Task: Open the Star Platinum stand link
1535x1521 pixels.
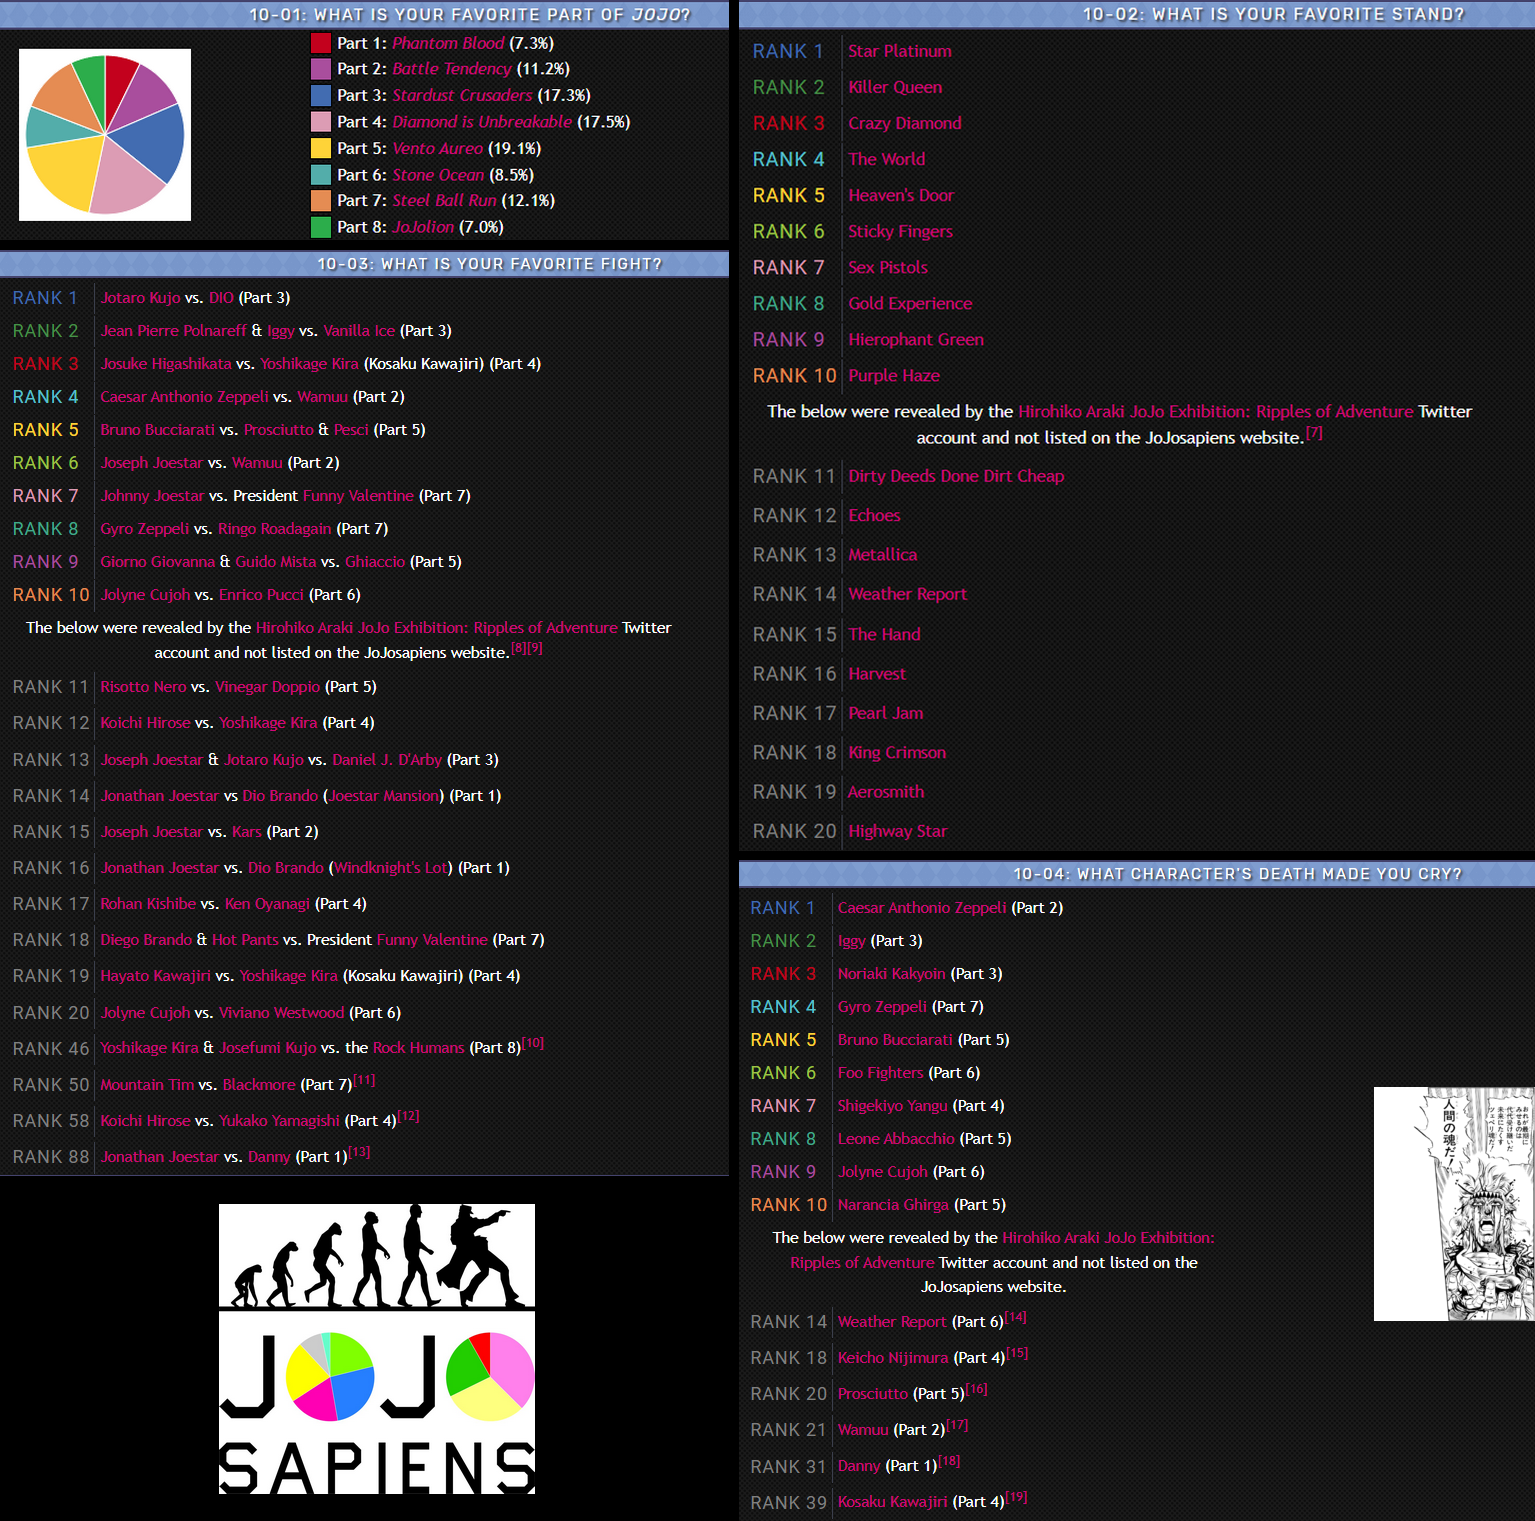Action: (x=900, y=51)
